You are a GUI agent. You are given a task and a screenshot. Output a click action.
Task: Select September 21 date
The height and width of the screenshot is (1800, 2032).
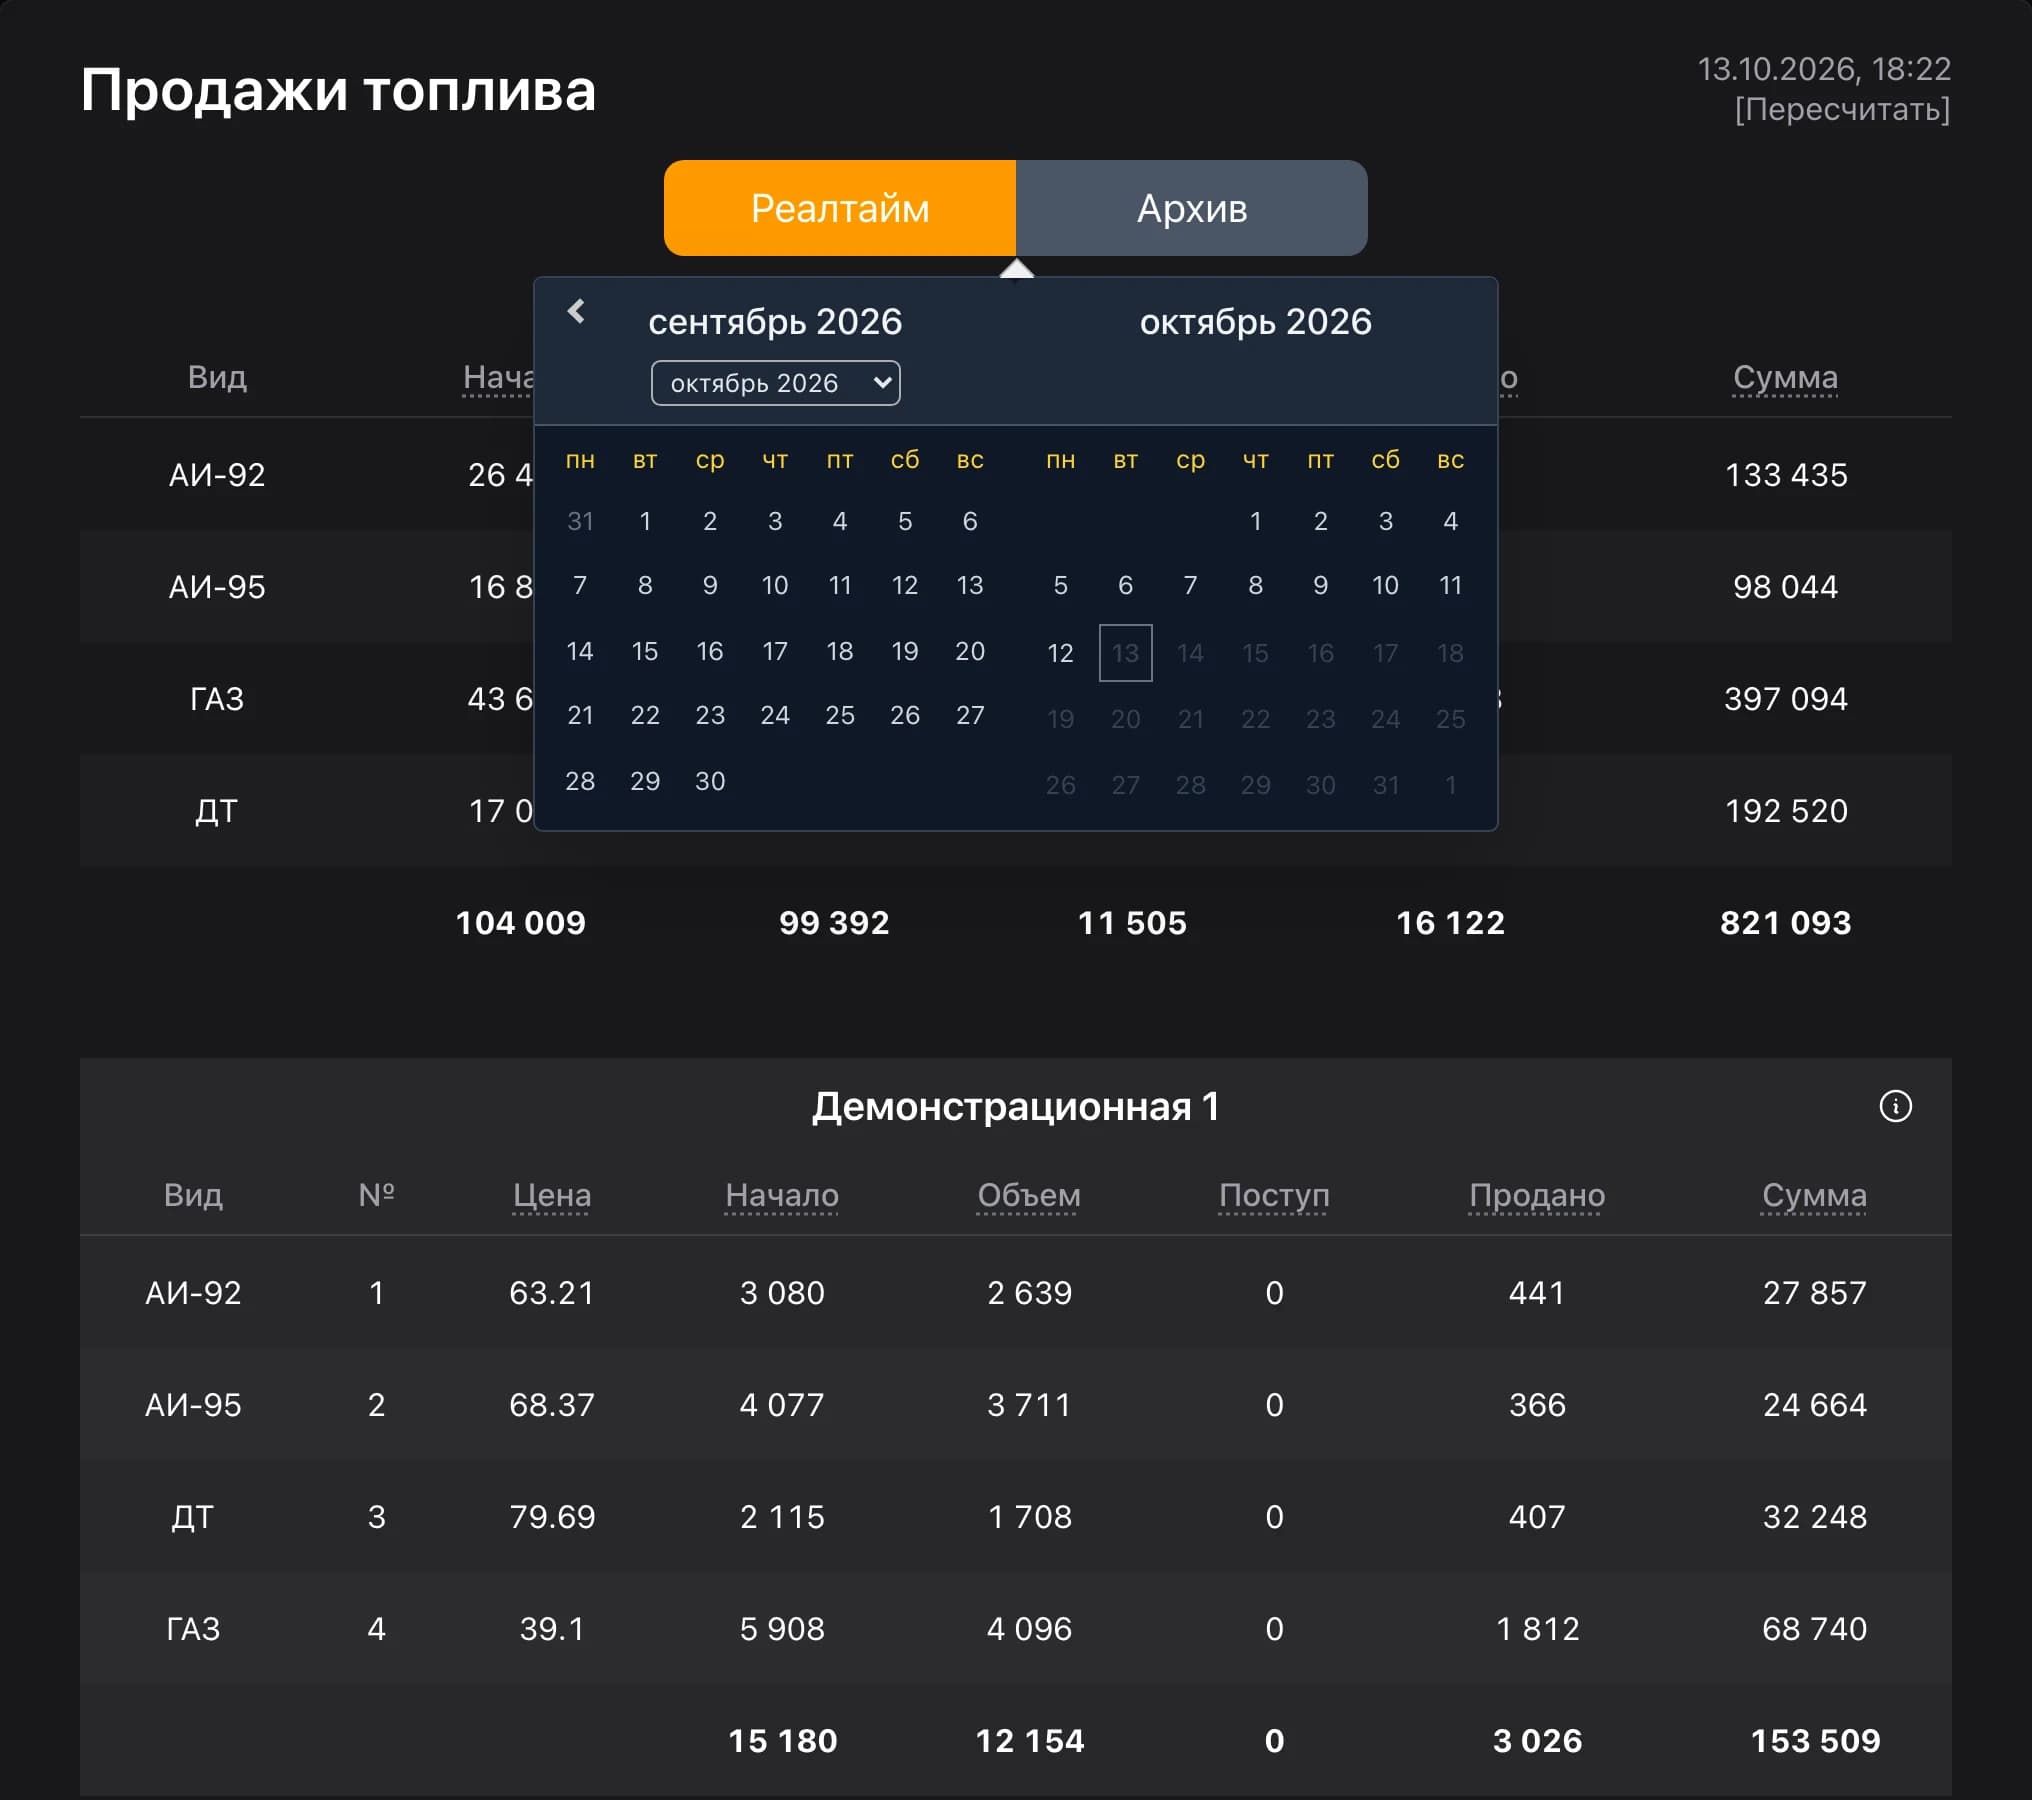[x=580, y=715]
